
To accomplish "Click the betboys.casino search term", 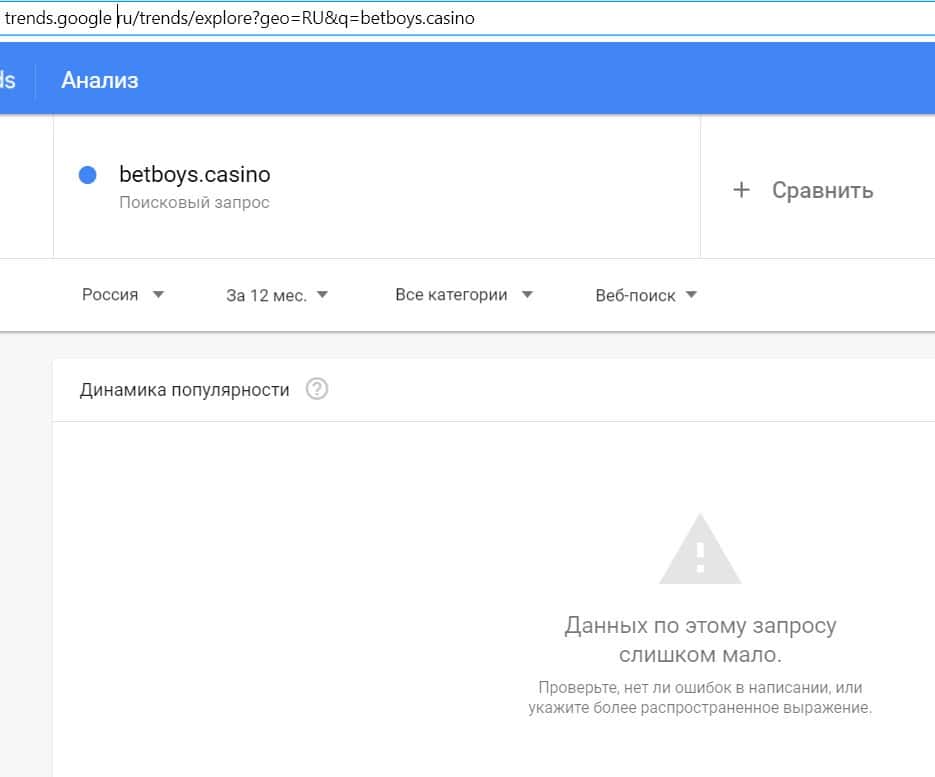I will 195,175.
